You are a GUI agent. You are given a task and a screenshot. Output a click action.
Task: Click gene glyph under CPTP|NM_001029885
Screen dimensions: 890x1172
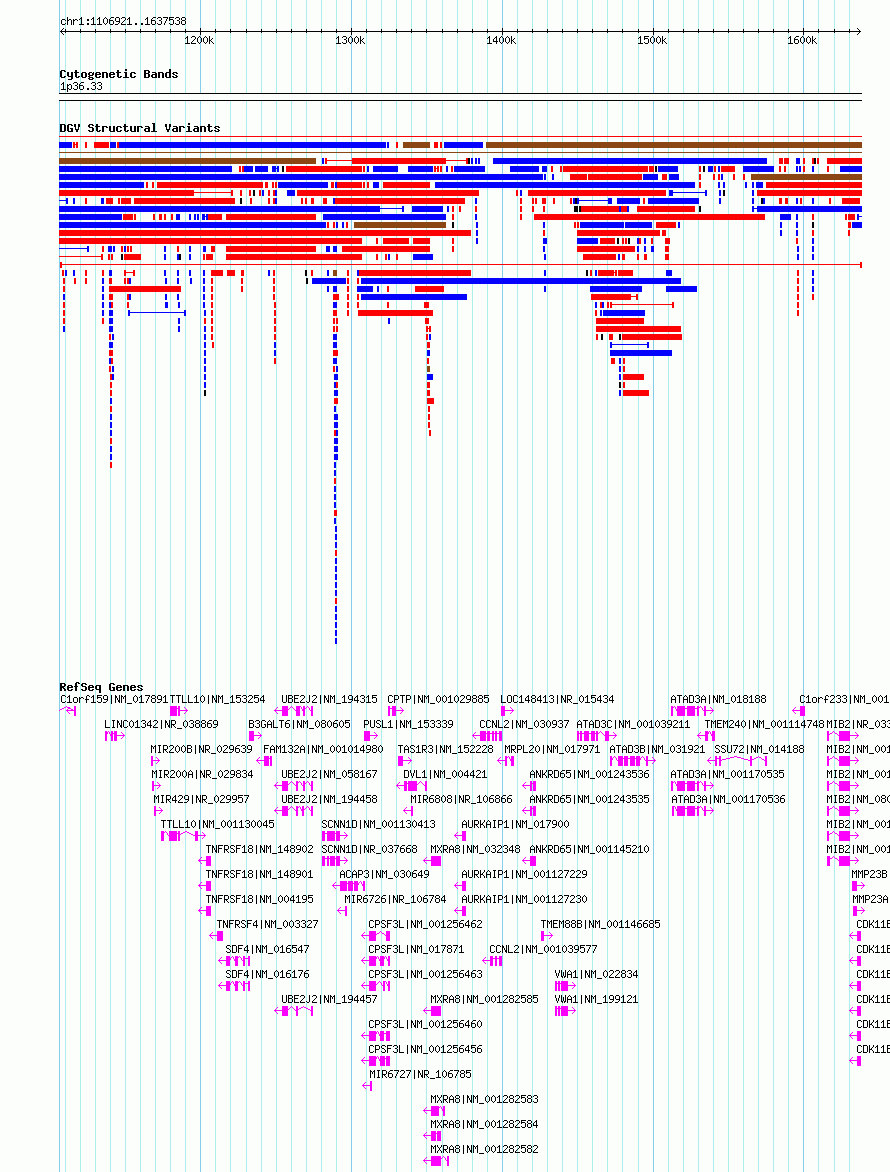(x=395, y=711)
